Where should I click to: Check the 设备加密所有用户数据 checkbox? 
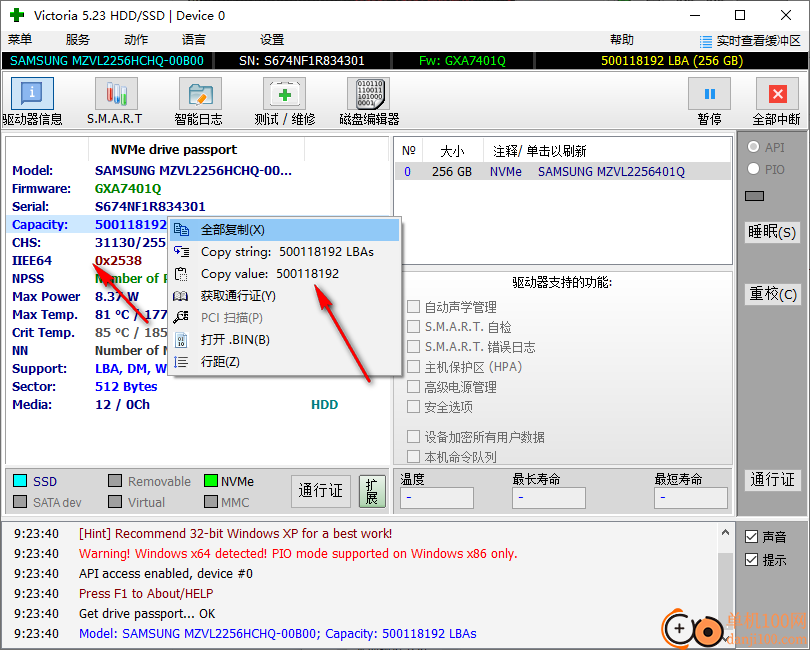click(x=413, y=437)
